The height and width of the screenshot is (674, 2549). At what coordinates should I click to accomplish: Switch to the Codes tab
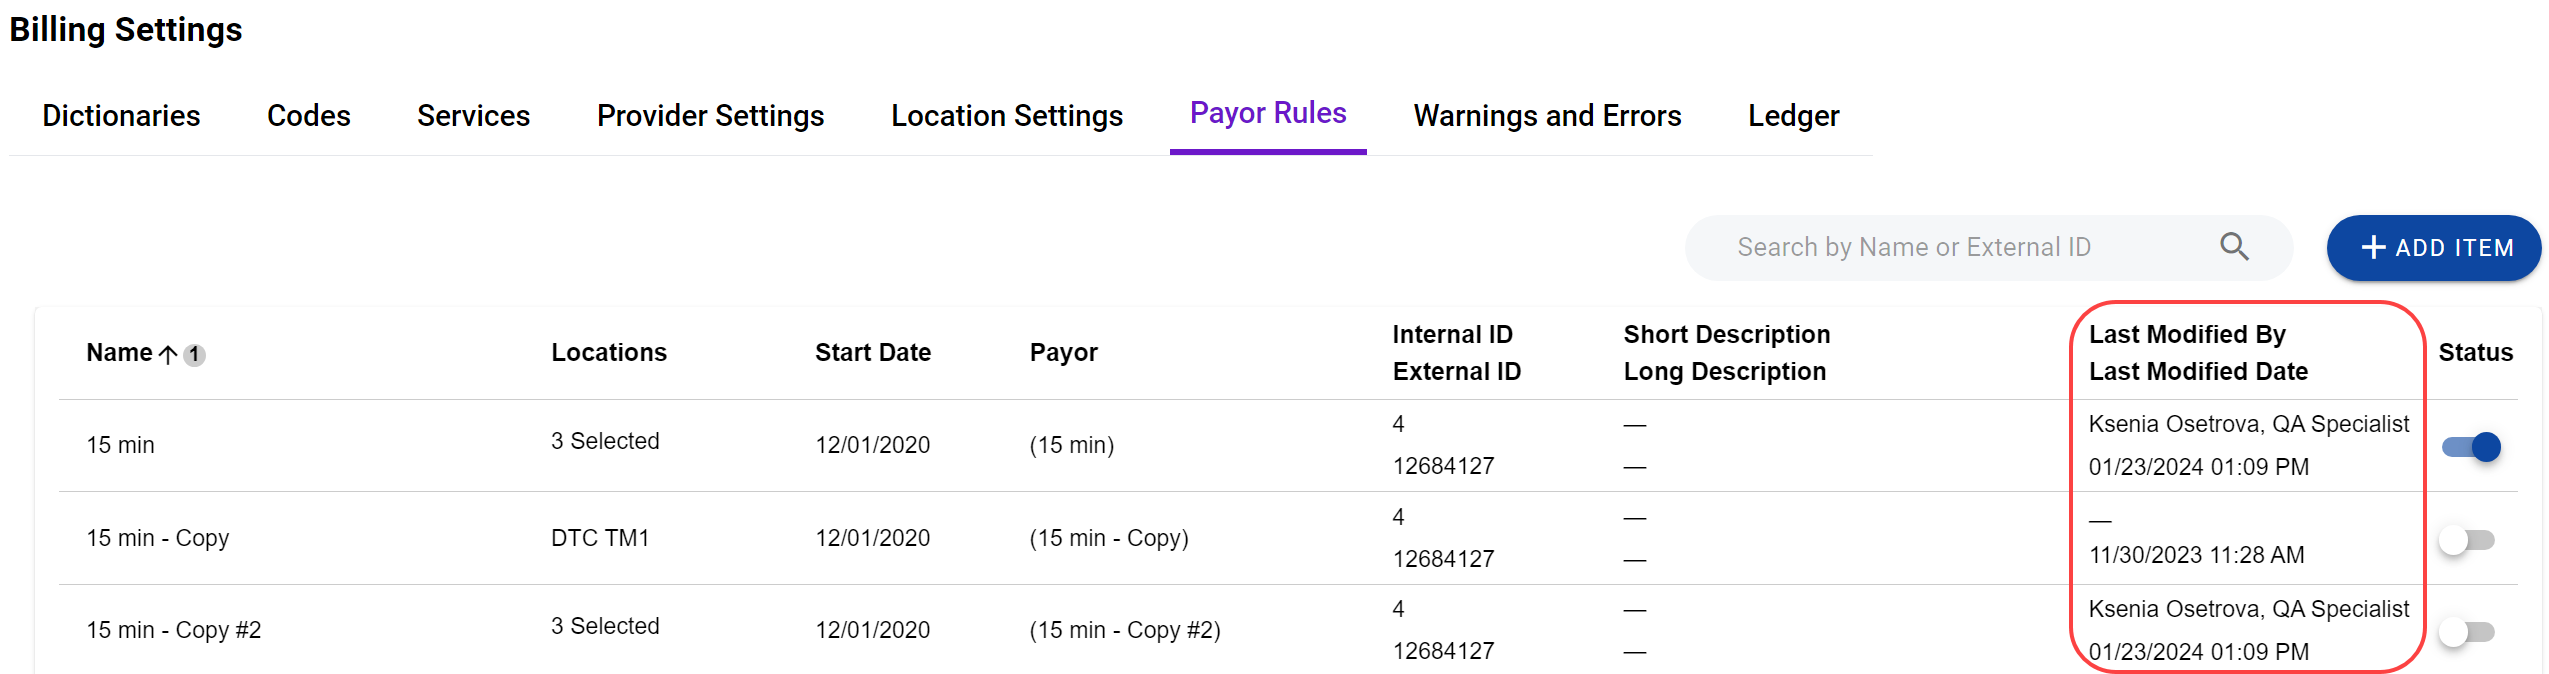click(308, 116)
